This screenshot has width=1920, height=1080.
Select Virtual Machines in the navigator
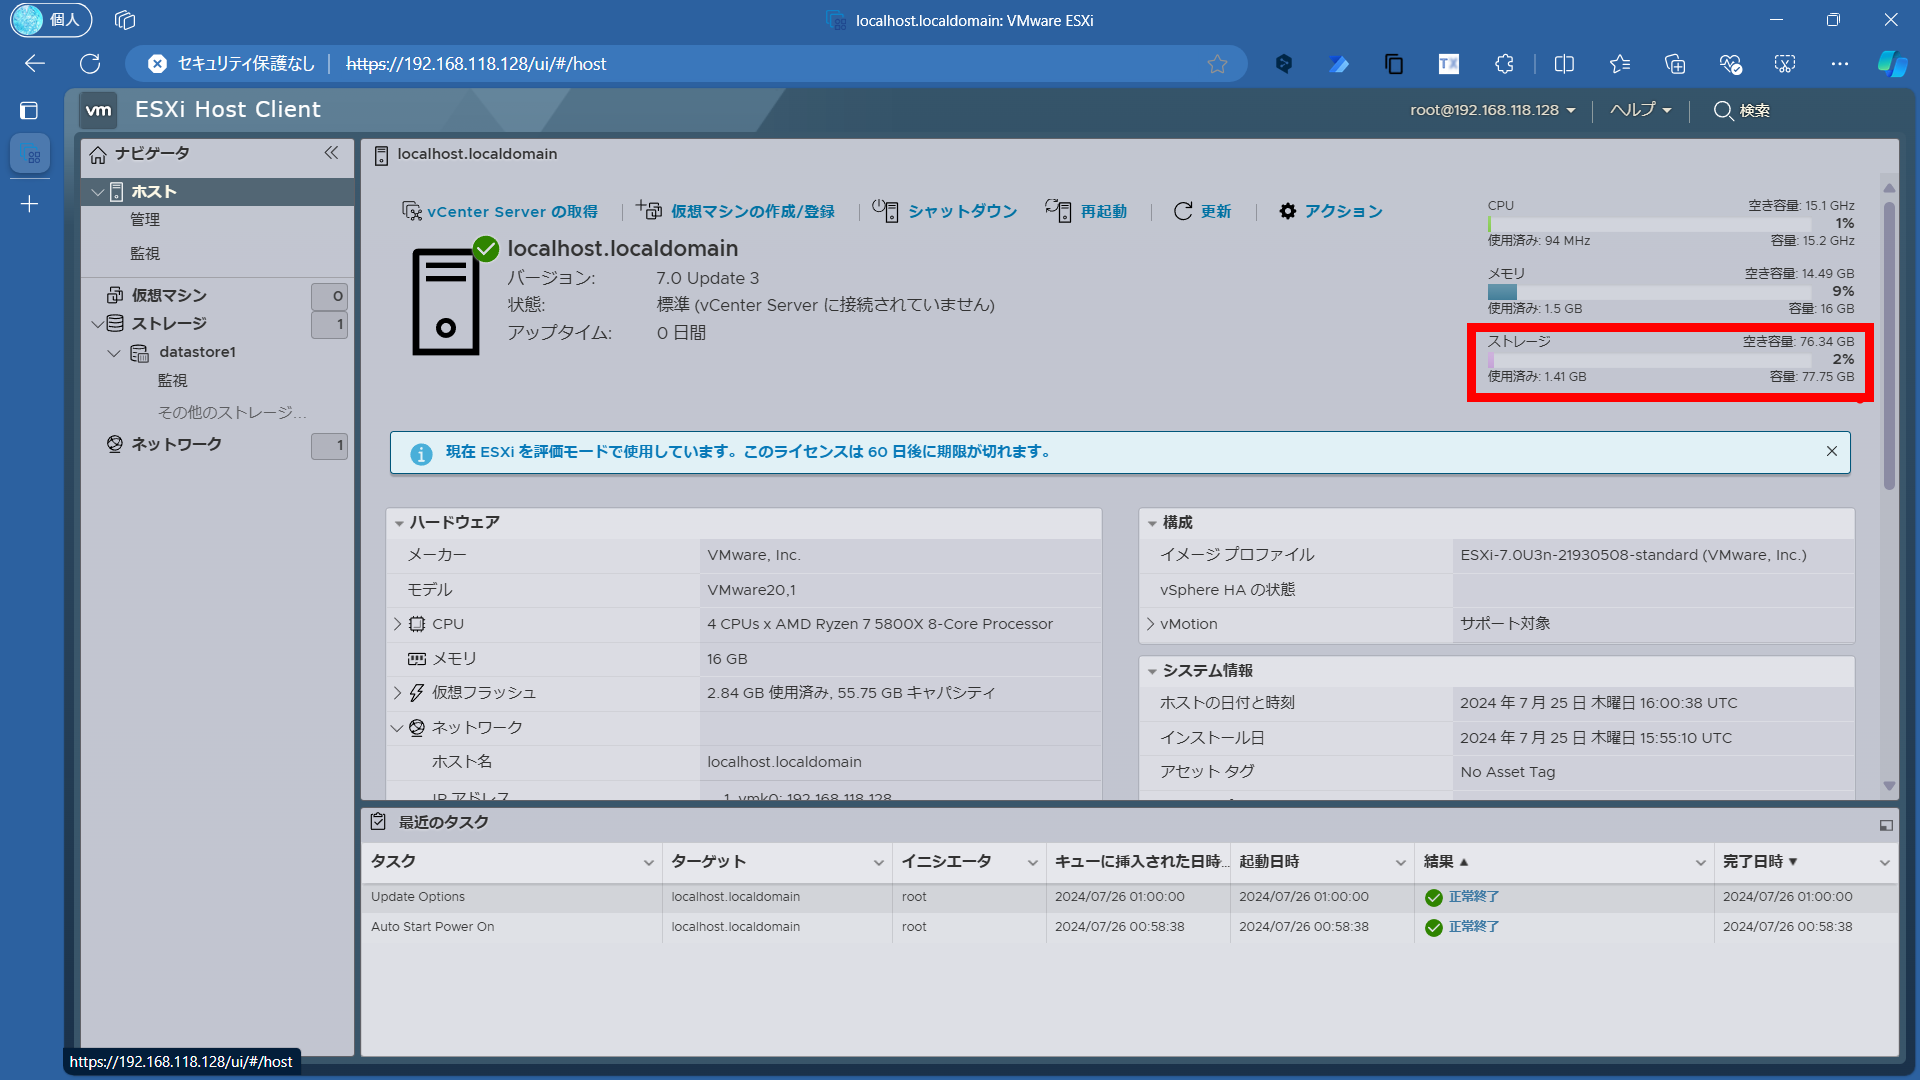point(169,296)
